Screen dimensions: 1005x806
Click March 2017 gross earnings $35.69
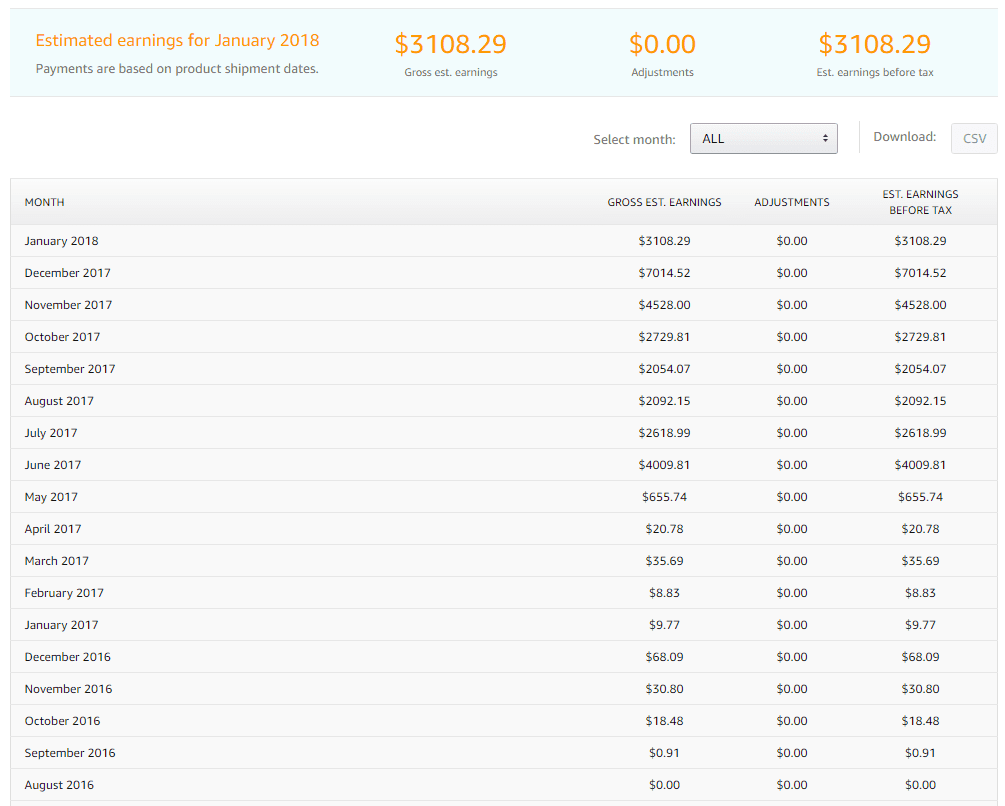(x=664, y=561)
